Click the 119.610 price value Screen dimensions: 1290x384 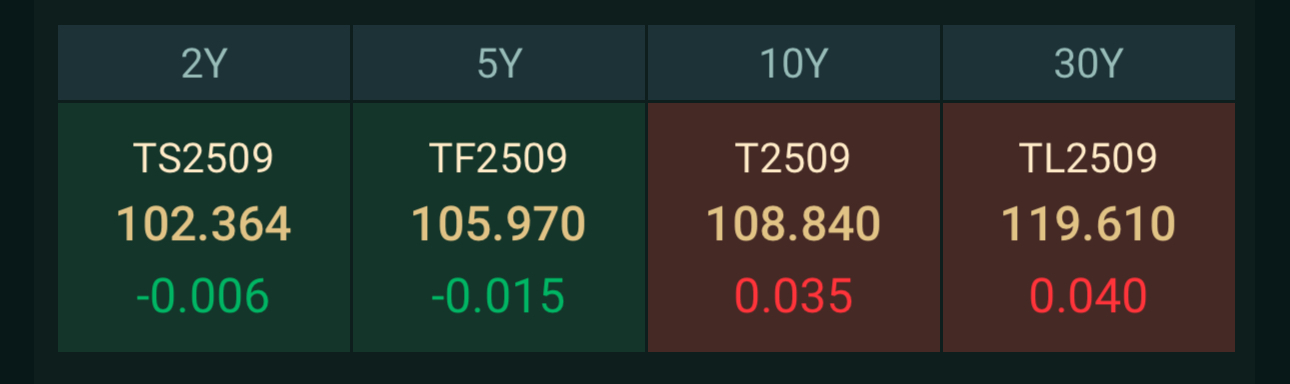[1089, 225]
